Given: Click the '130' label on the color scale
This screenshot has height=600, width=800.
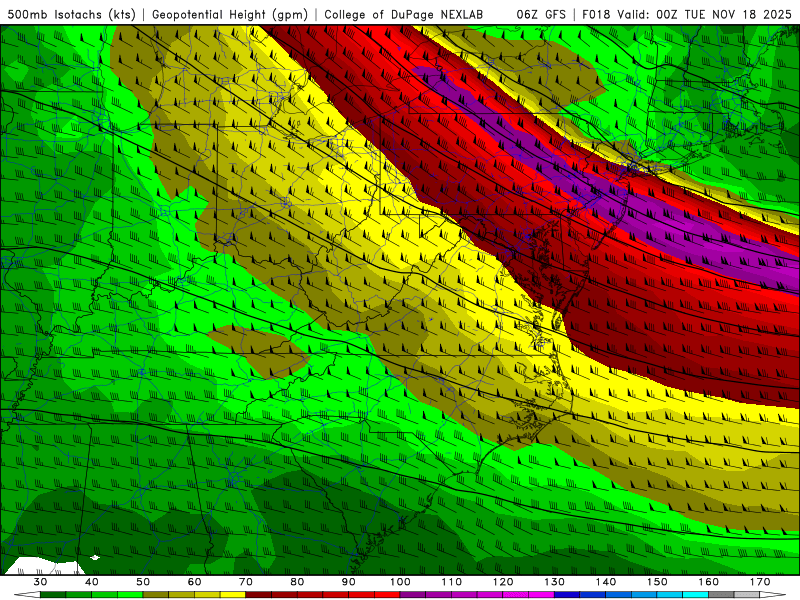Looking at the screenshot, I should pyautogui.click(x=554, y=582).
